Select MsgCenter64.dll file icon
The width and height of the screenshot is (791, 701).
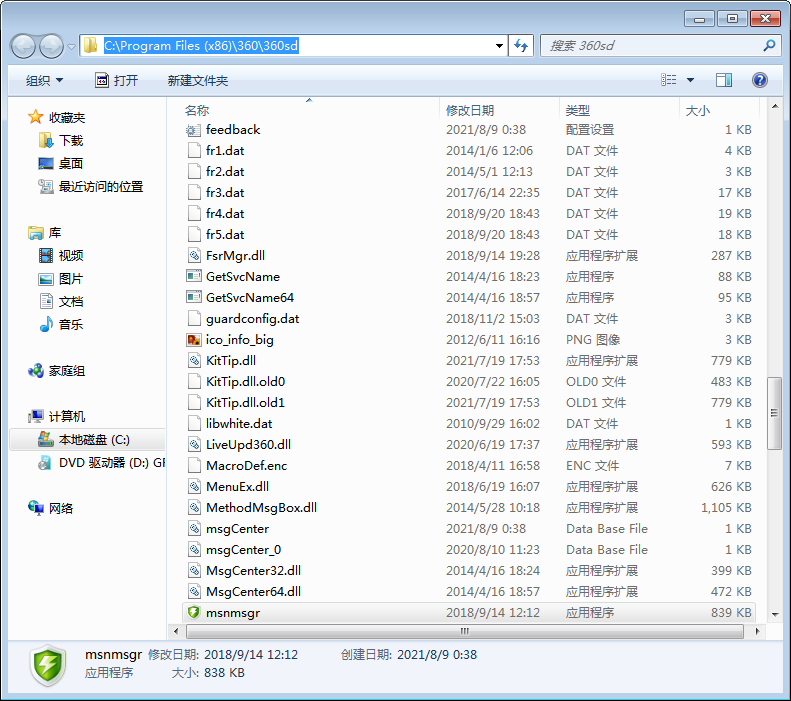point(194,592)
